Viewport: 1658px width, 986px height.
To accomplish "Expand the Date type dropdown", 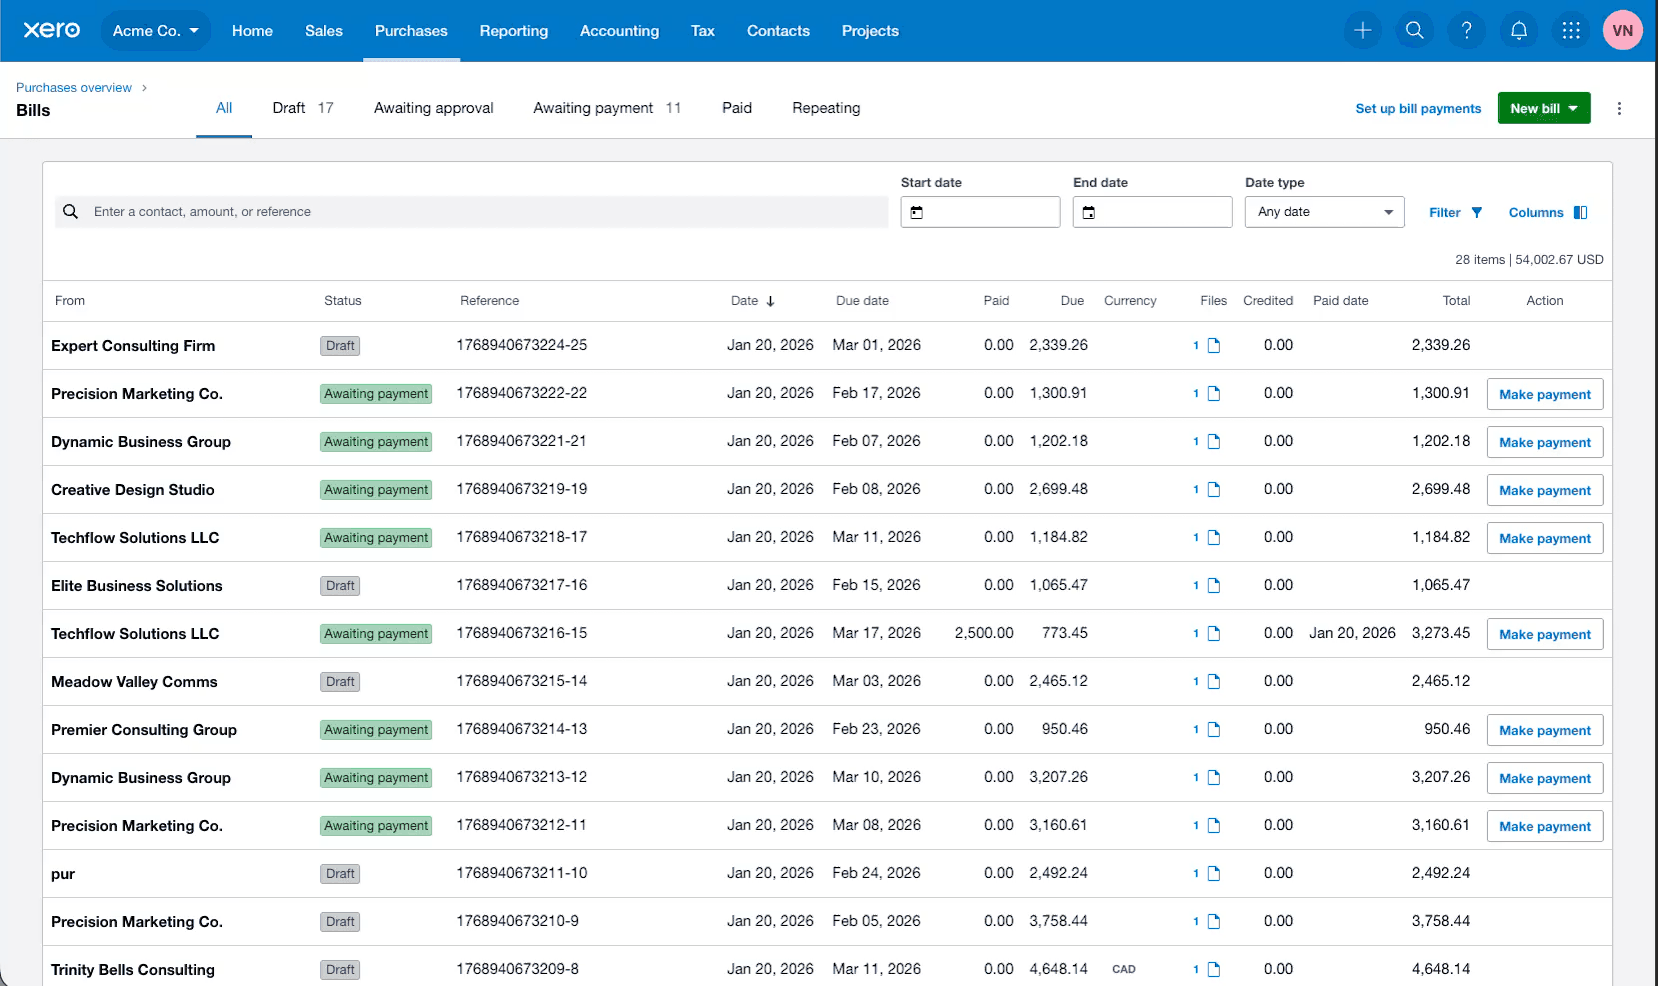I will (1324, 212).
